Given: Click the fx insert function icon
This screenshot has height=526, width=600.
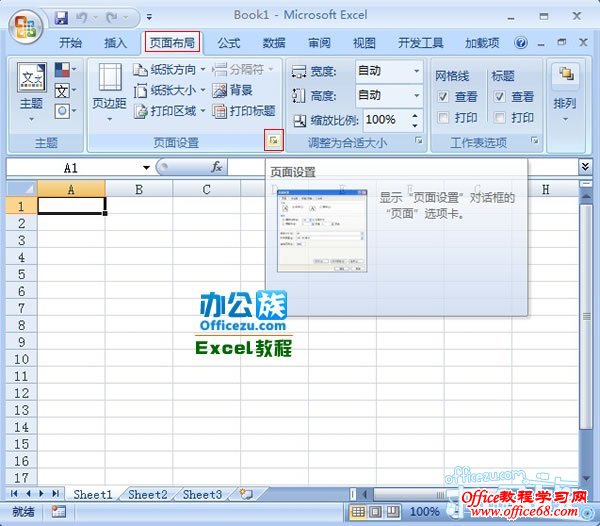Looking at the screenshot, I should click(217, 168).
